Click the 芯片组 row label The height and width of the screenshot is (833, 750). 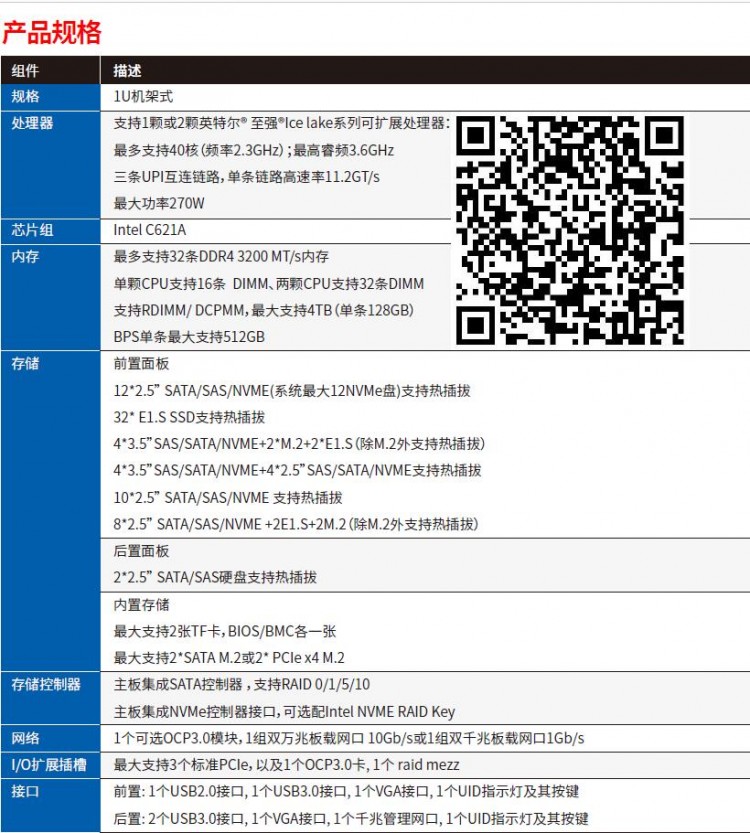32,230
